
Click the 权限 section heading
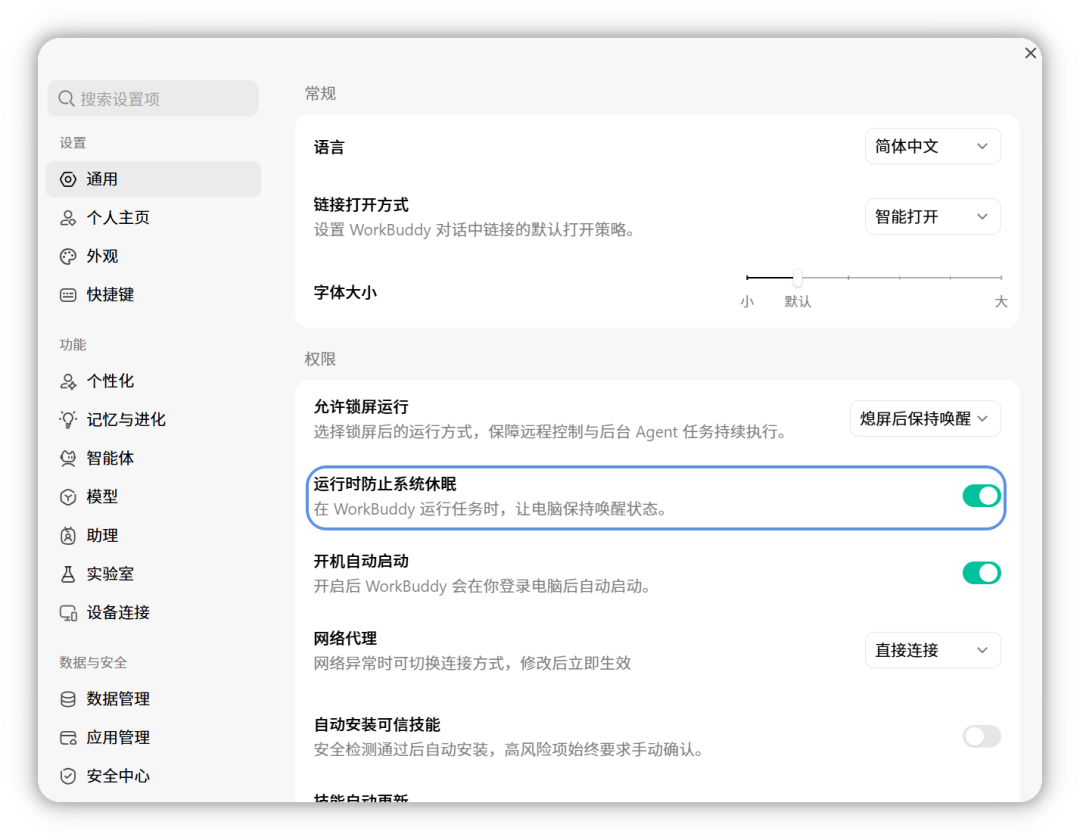(x=320, y=359)
